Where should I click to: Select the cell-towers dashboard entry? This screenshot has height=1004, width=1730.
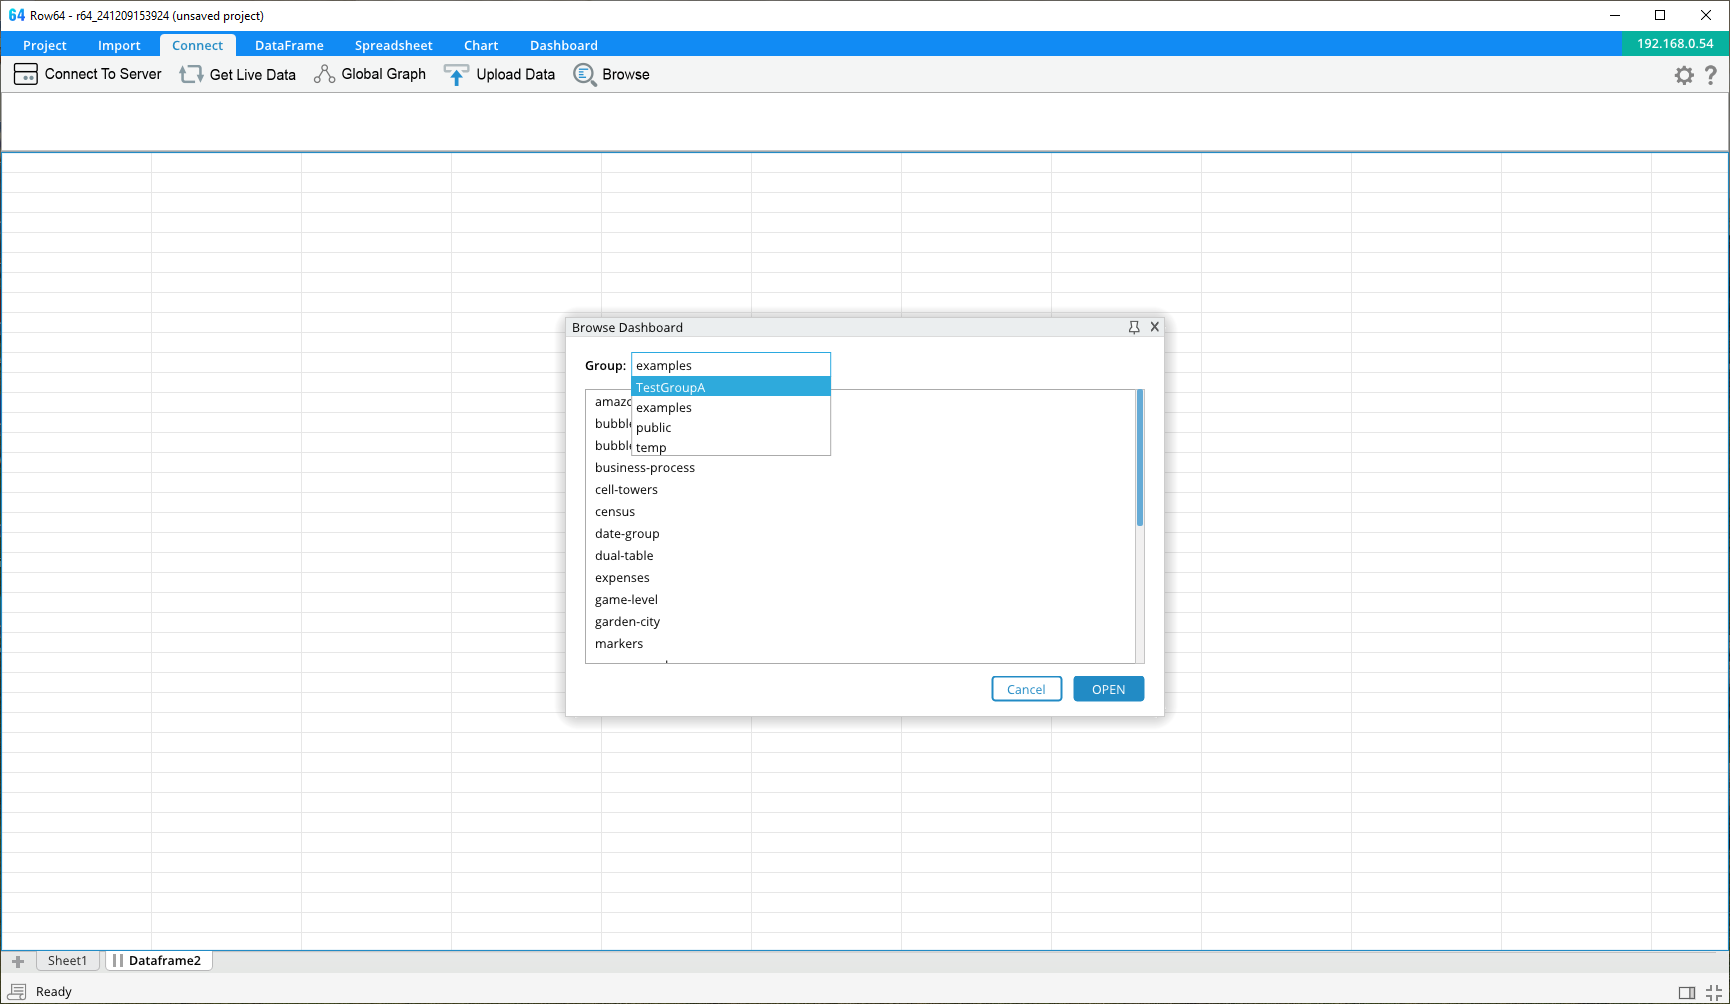click(x=626, y=489)
